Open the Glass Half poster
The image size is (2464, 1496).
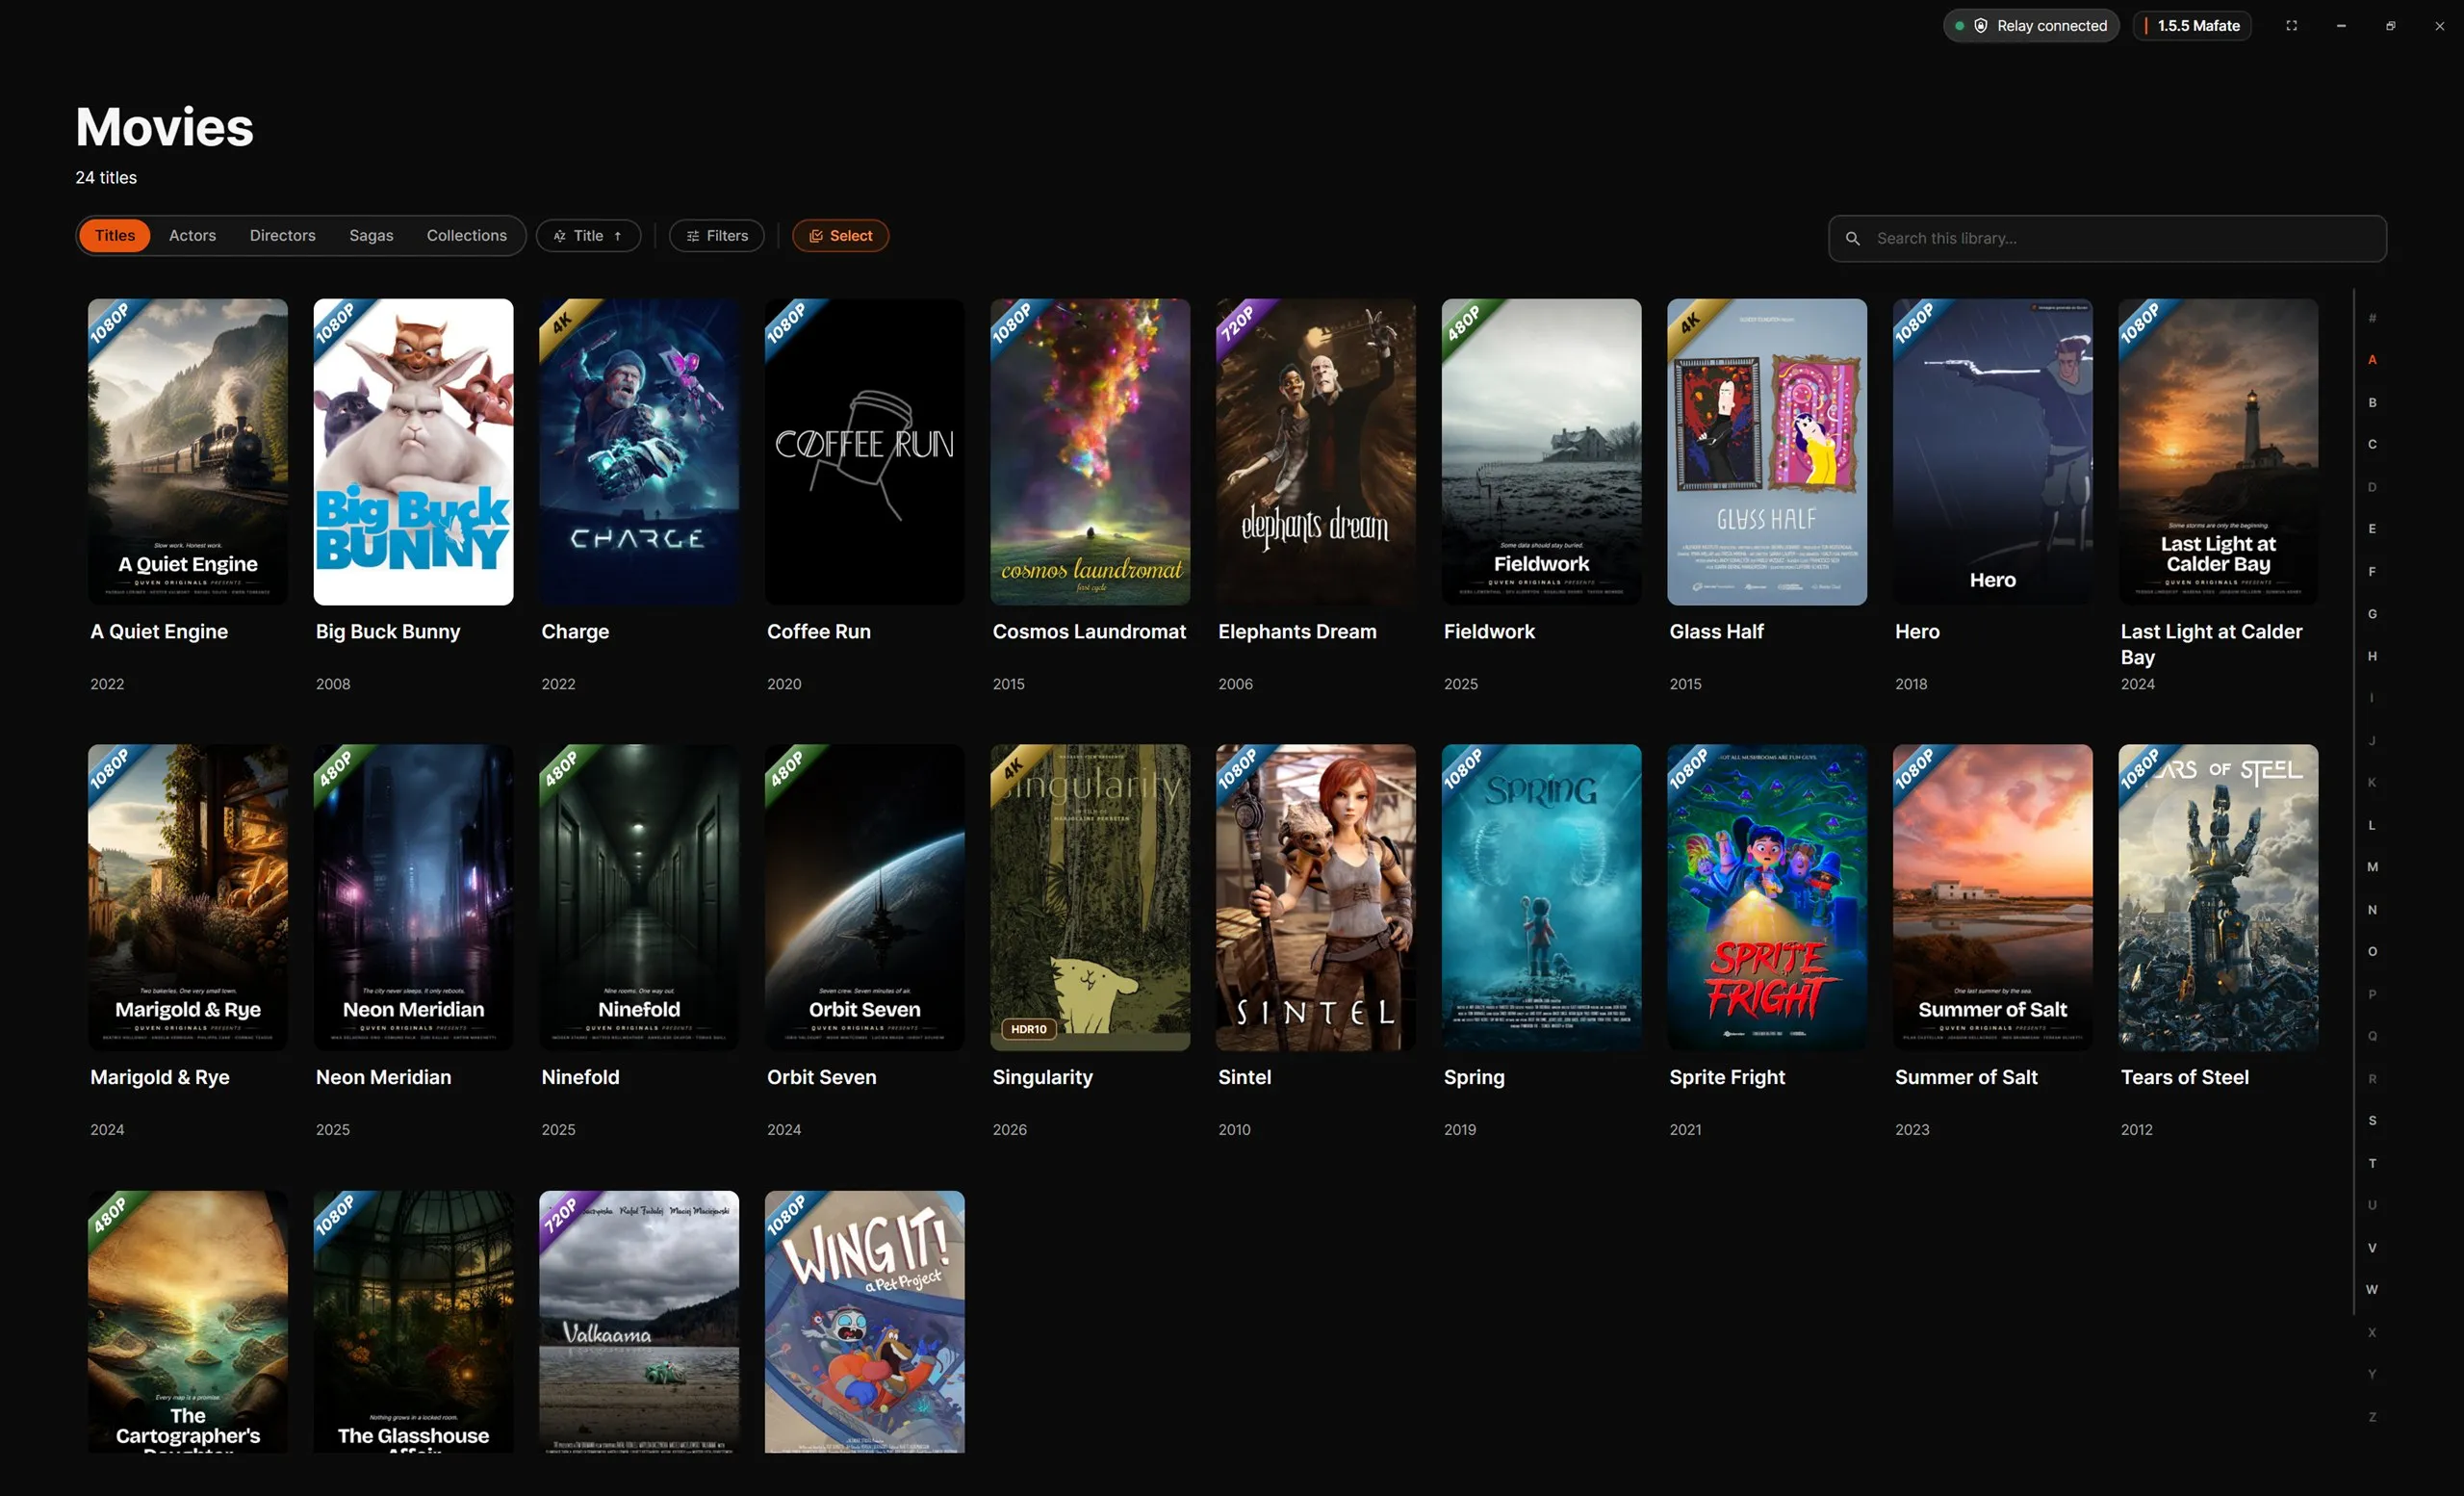(1767, 452)
